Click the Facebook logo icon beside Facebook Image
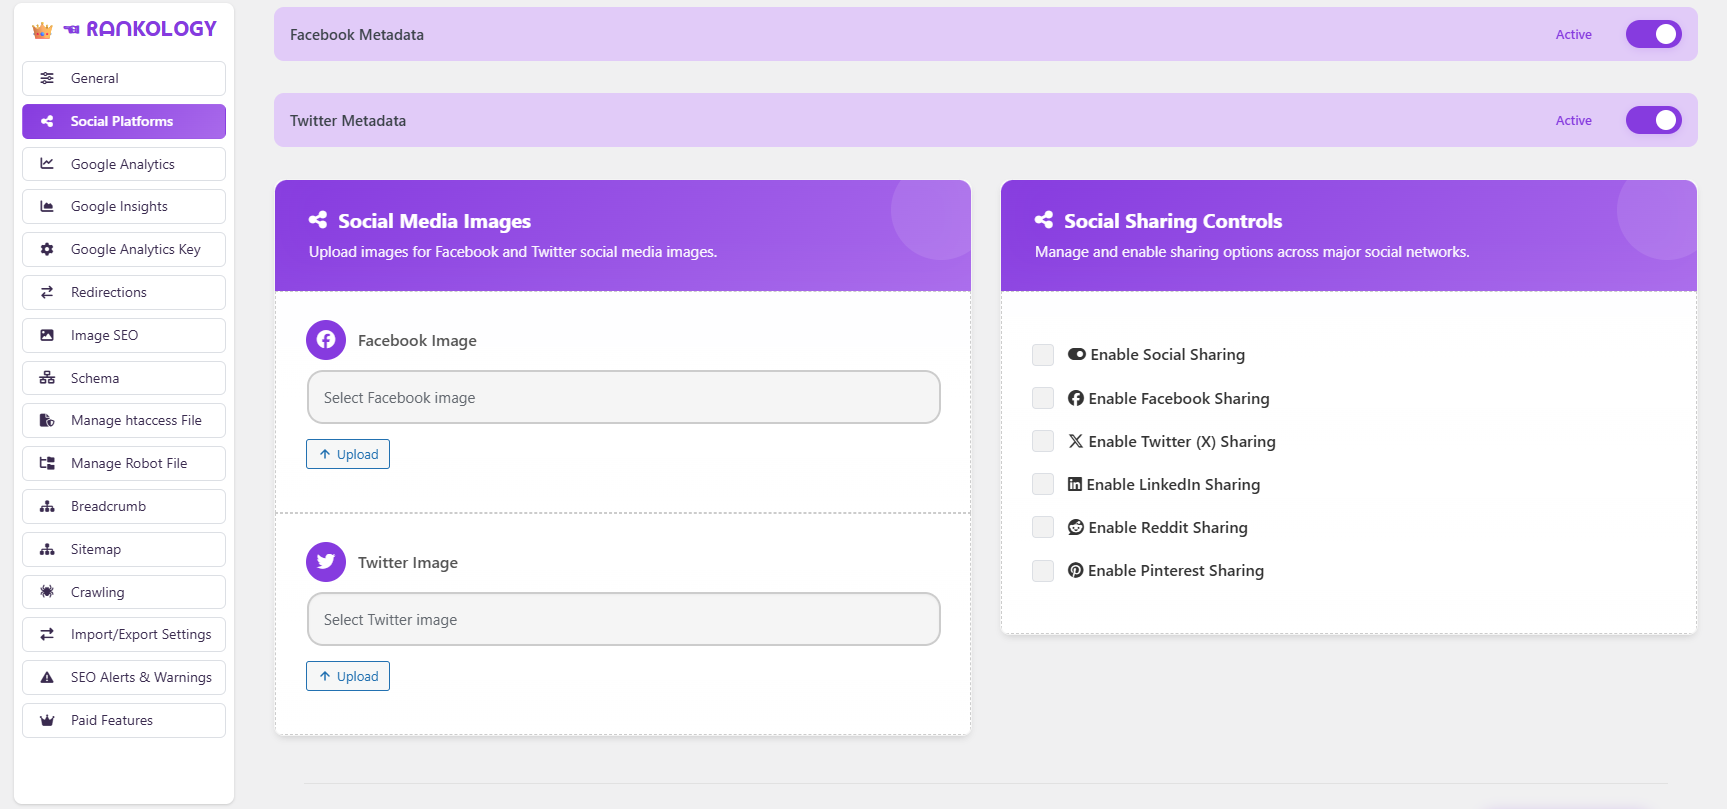This screenshot has height=809, width=1727. pos(326,340)
